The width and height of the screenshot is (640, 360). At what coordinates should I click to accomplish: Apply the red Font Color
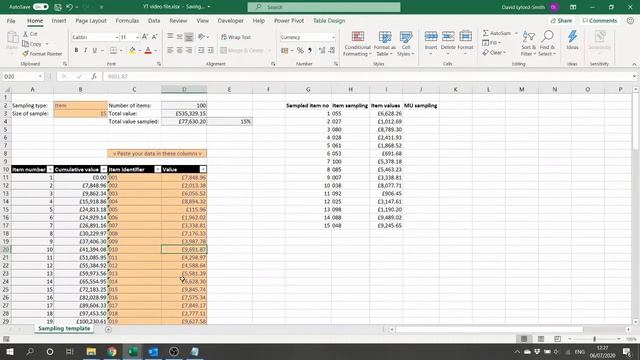148,50
